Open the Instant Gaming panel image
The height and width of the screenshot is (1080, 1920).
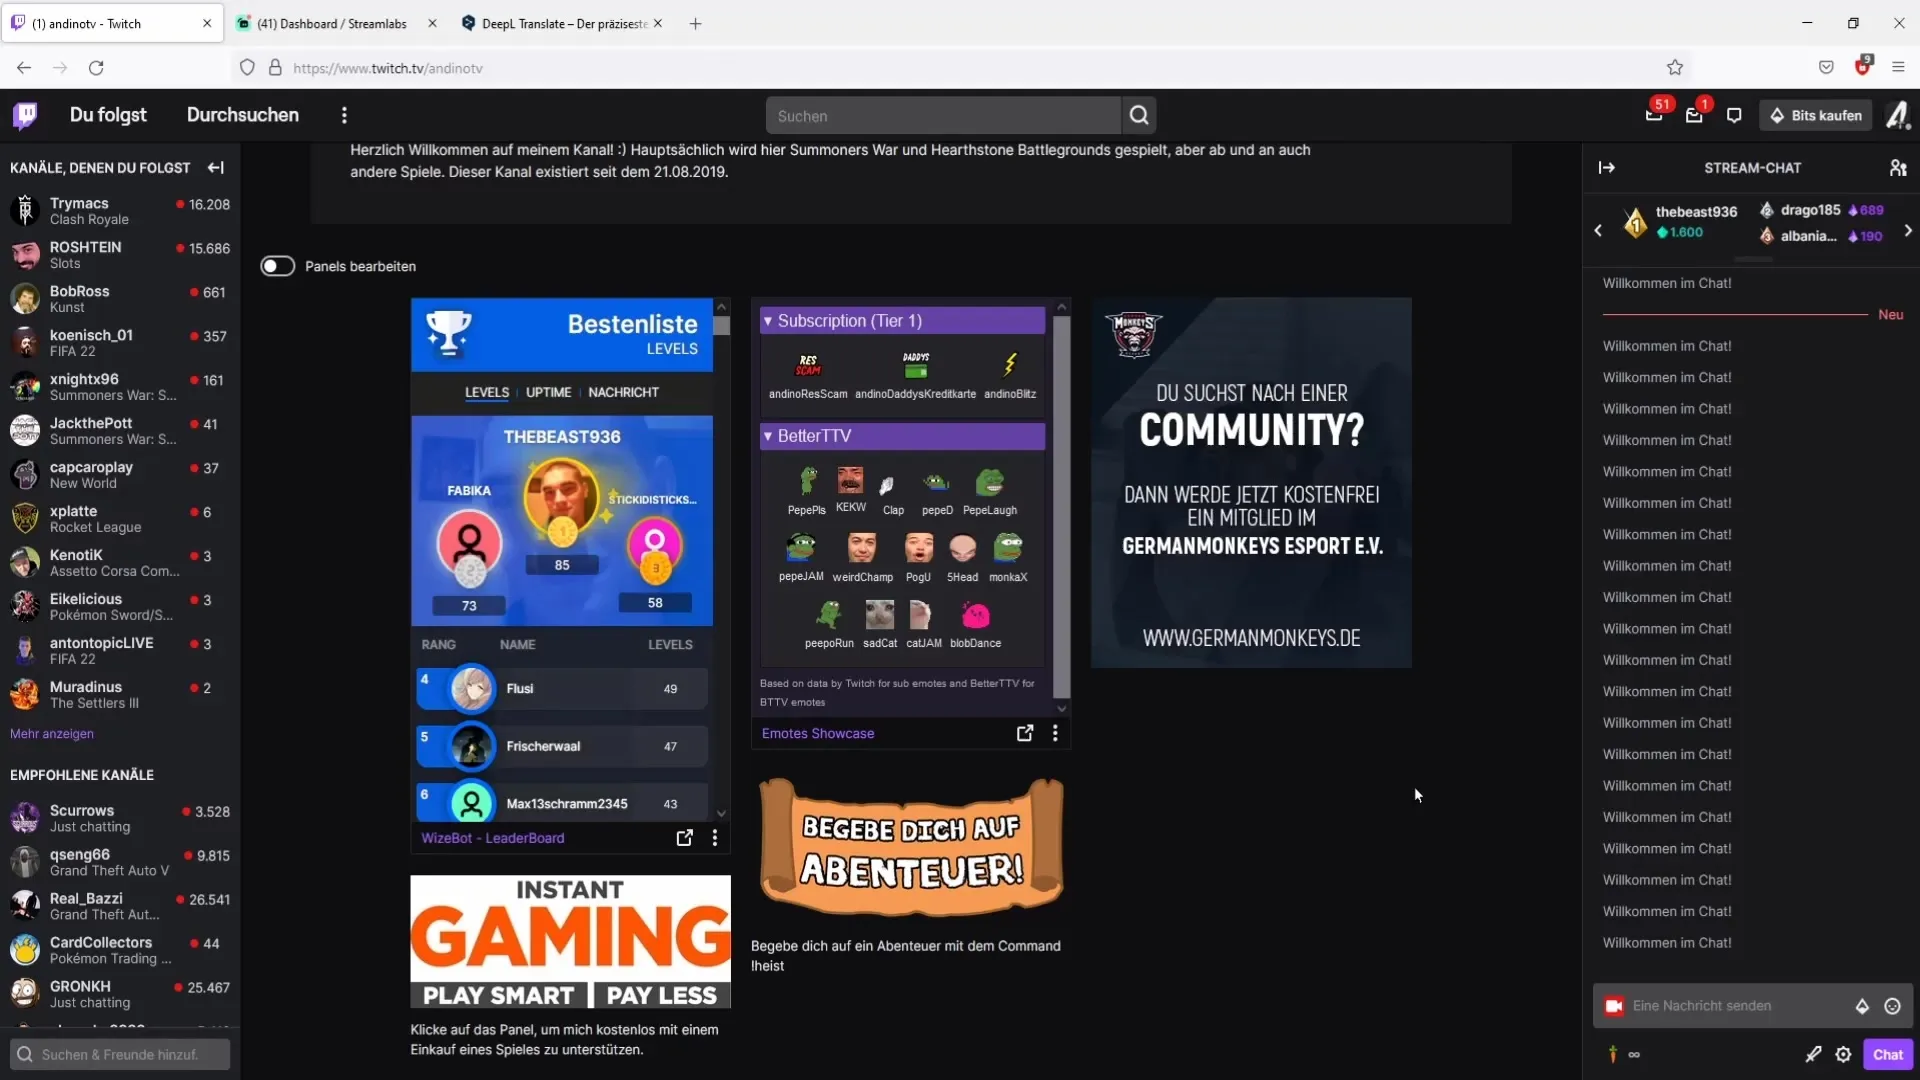pos(570,942)
